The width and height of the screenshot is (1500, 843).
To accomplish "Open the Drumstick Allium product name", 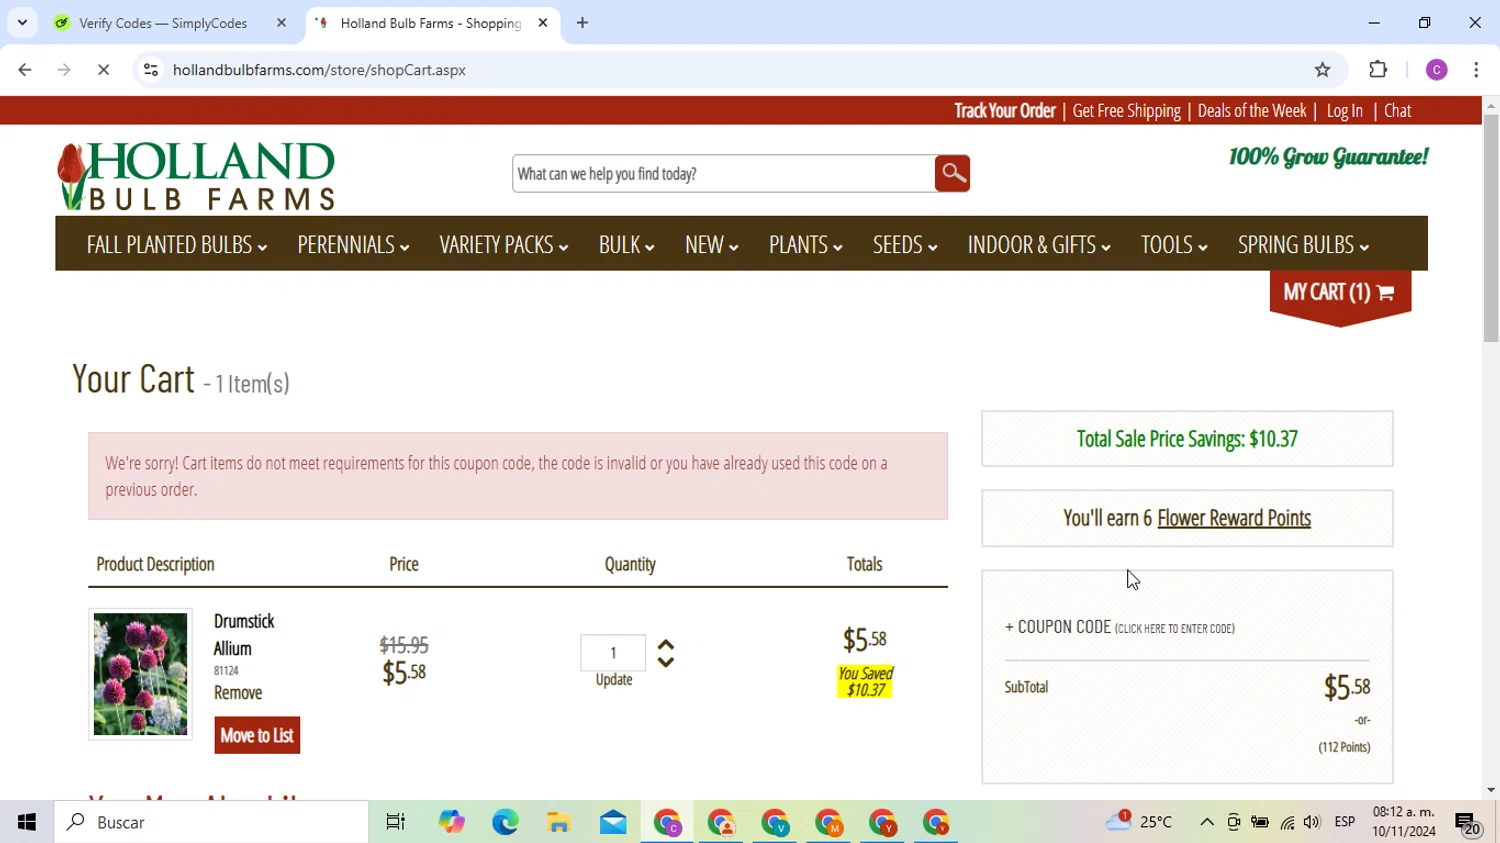I will tap(243, 635).
